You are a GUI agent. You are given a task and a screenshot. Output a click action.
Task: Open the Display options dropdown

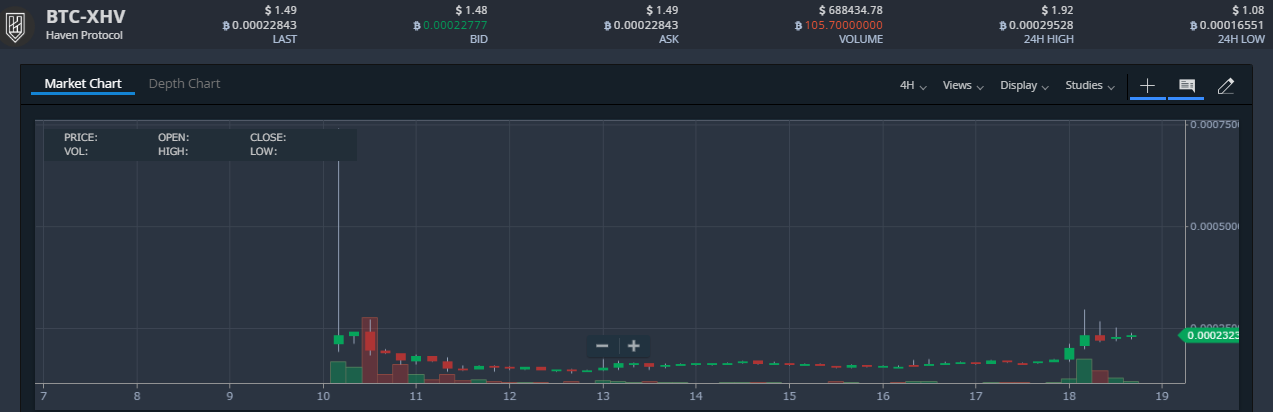(x=1024, y=86)
